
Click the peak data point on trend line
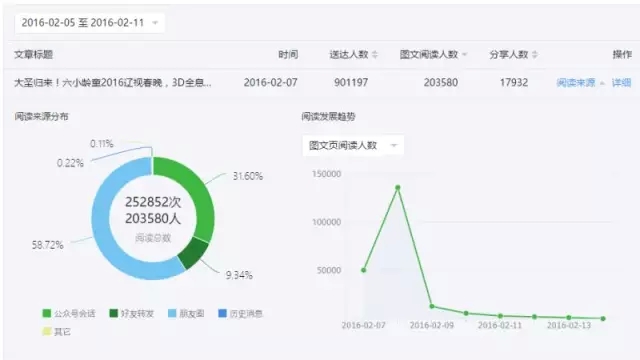pos(398,188)
